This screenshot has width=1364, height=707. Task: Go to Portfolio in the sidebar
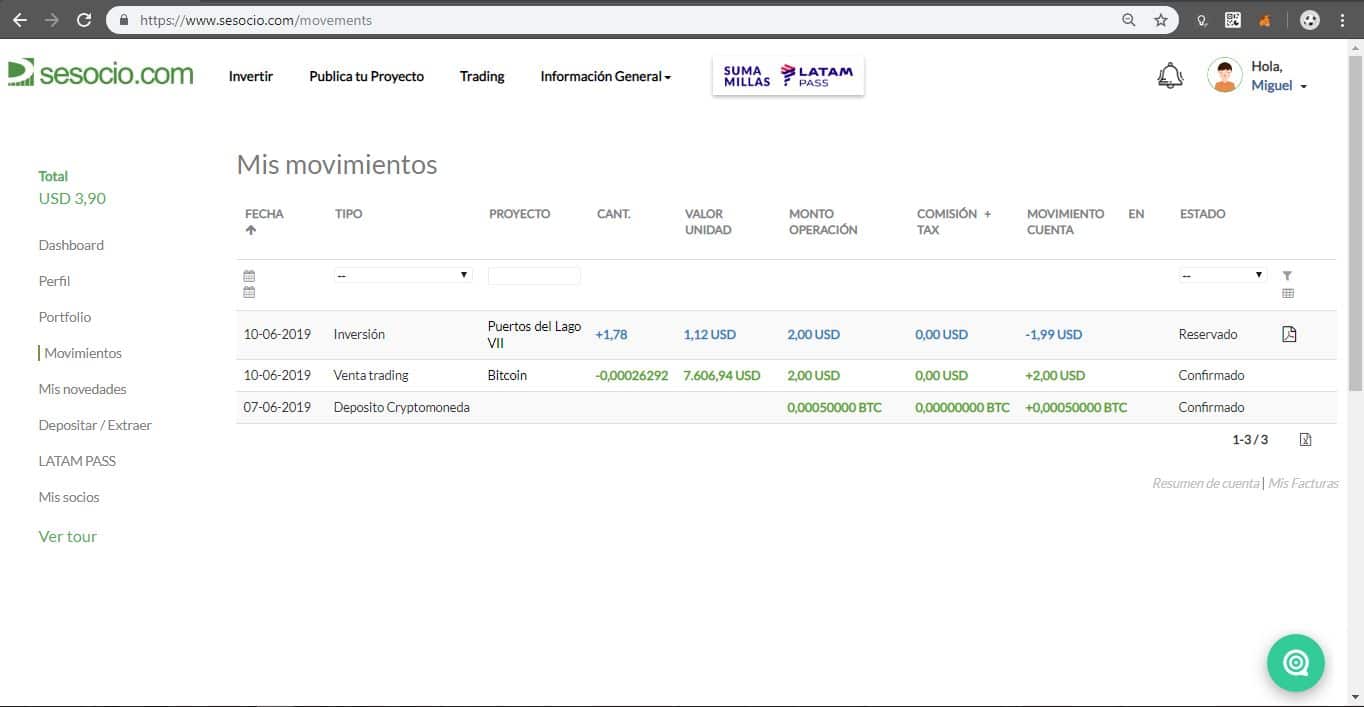pyautogui.click(x=64, y=317)
